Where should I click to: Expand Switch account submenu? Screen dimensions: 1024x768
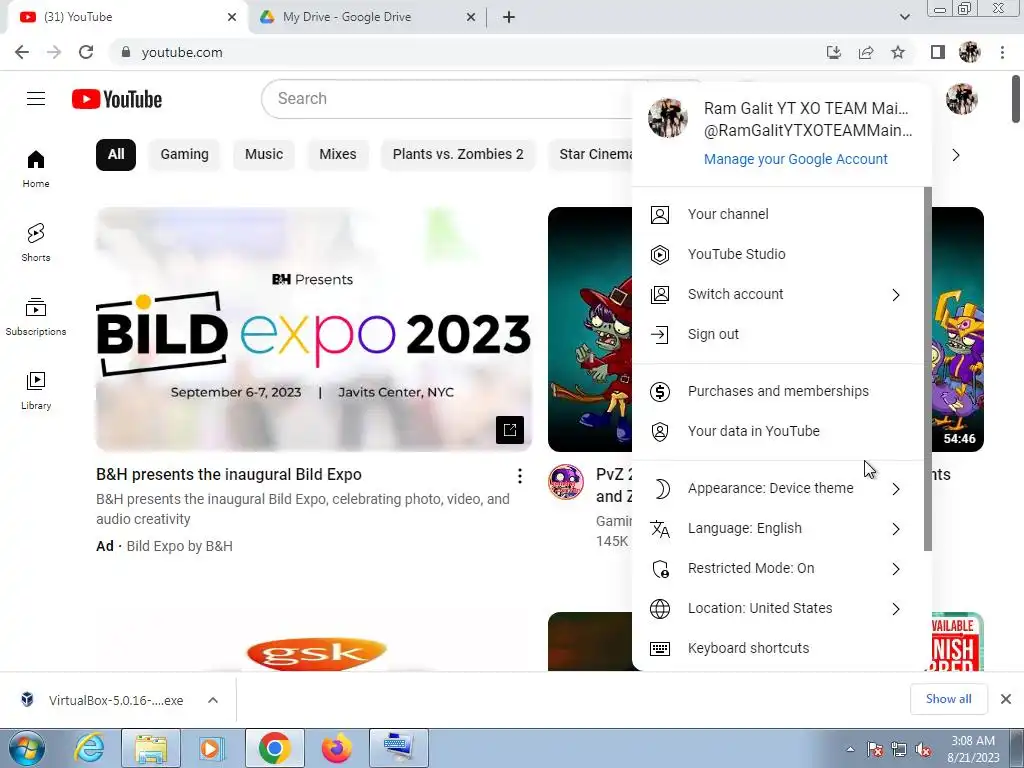click(895, 295)
